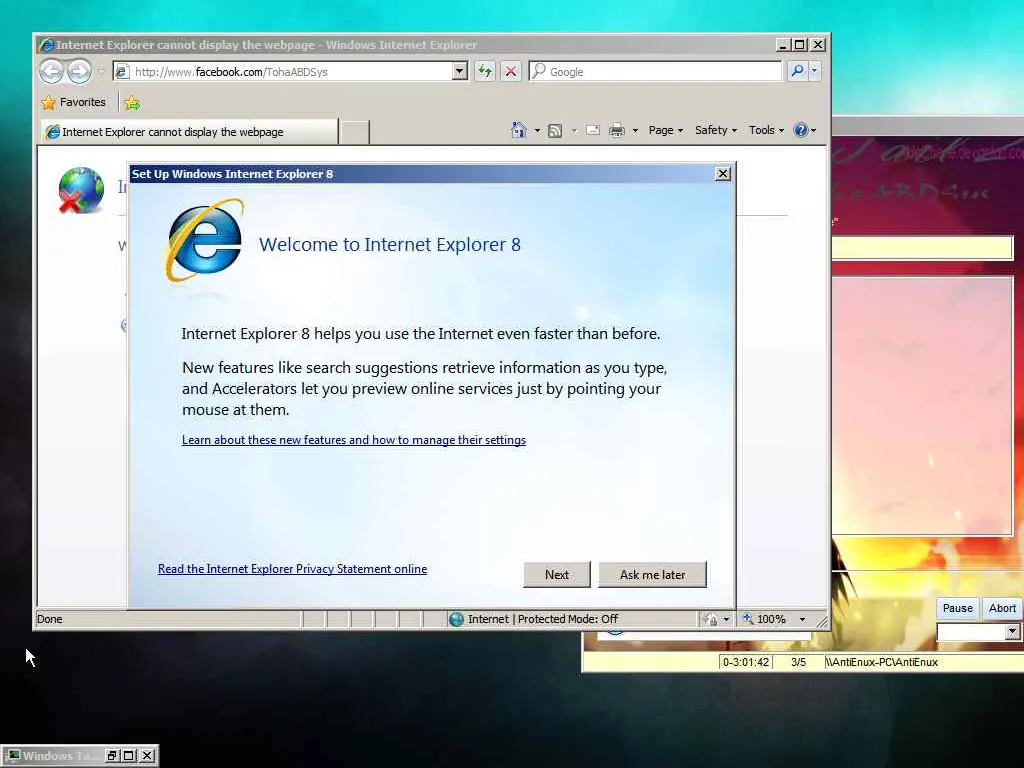
Task: Click the page icon in address bar
Action: point(121,71)
